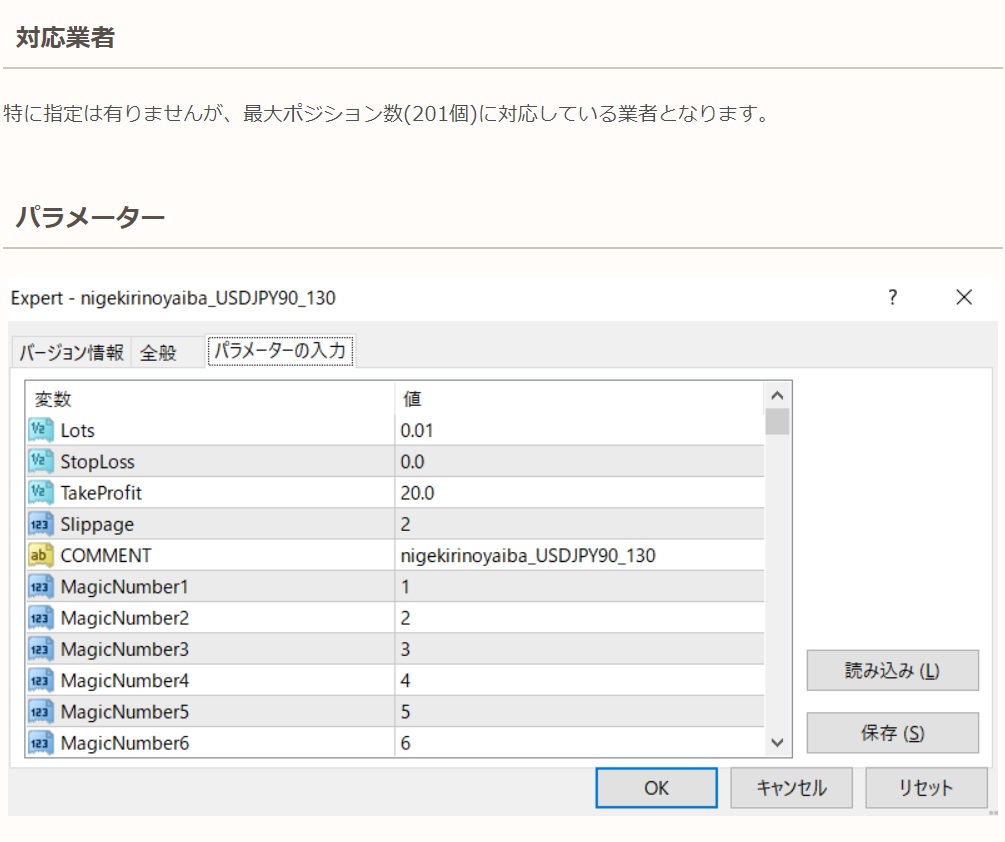Click the MagicNumber1 integer icon
This screenshot has height=842, width=1005.
pos(41,587)
